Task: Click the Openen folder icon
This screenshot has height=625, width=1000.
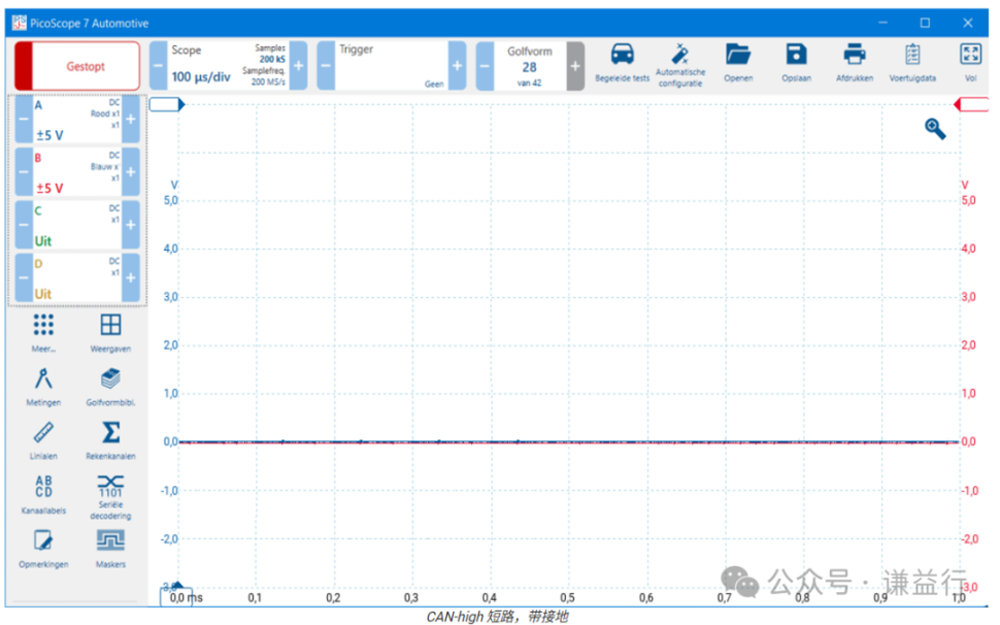Action: 738,56
